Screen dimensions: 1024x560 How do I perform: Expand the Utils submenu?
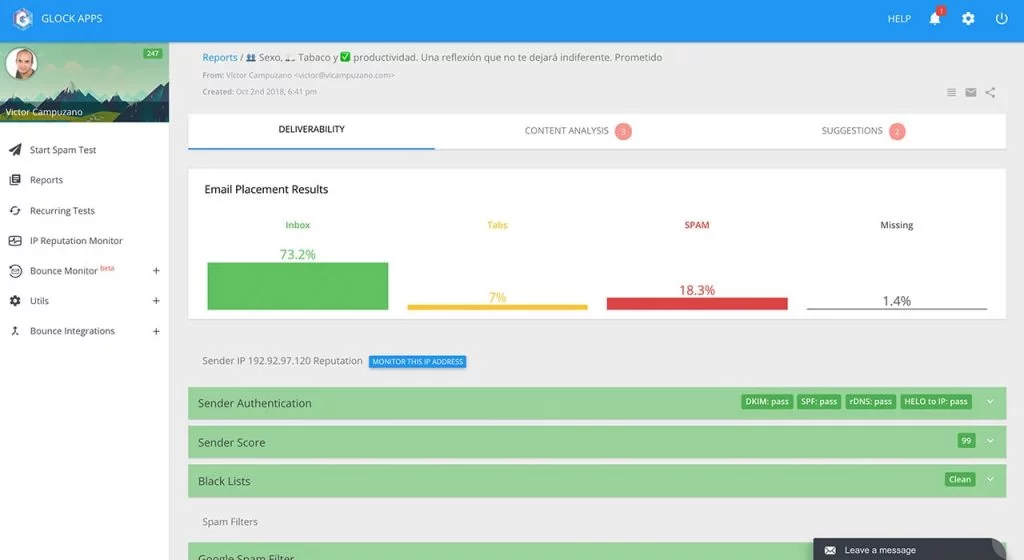(156, 300)
